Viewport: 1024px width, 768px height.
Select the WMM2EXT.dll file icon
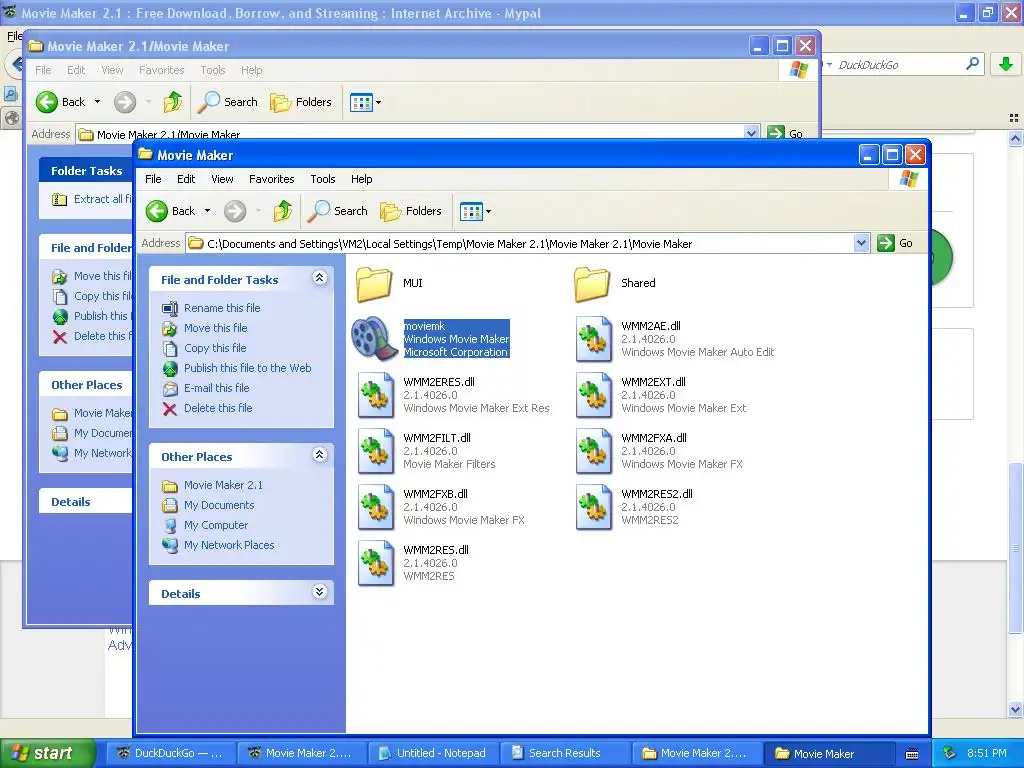[593, 394]
